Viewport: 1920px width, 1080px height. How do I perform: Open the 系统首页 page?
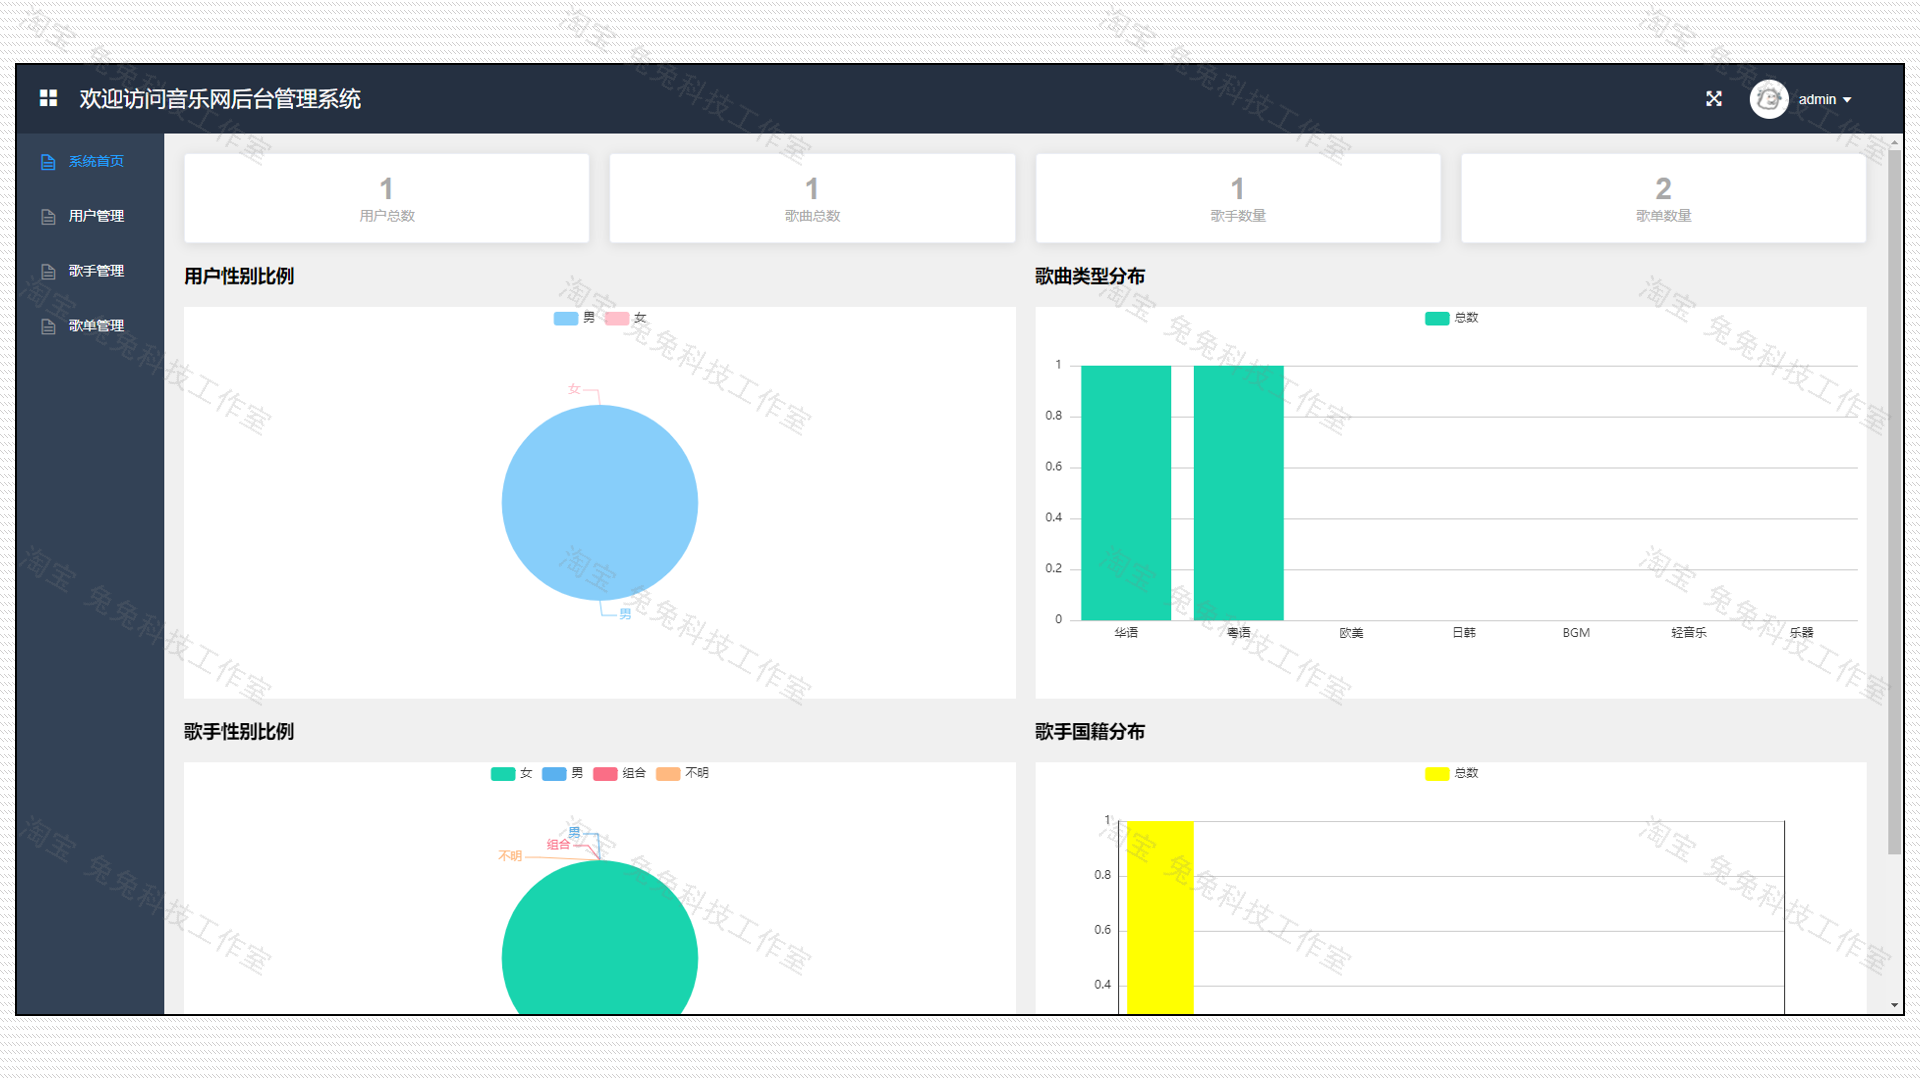[97, 160]
